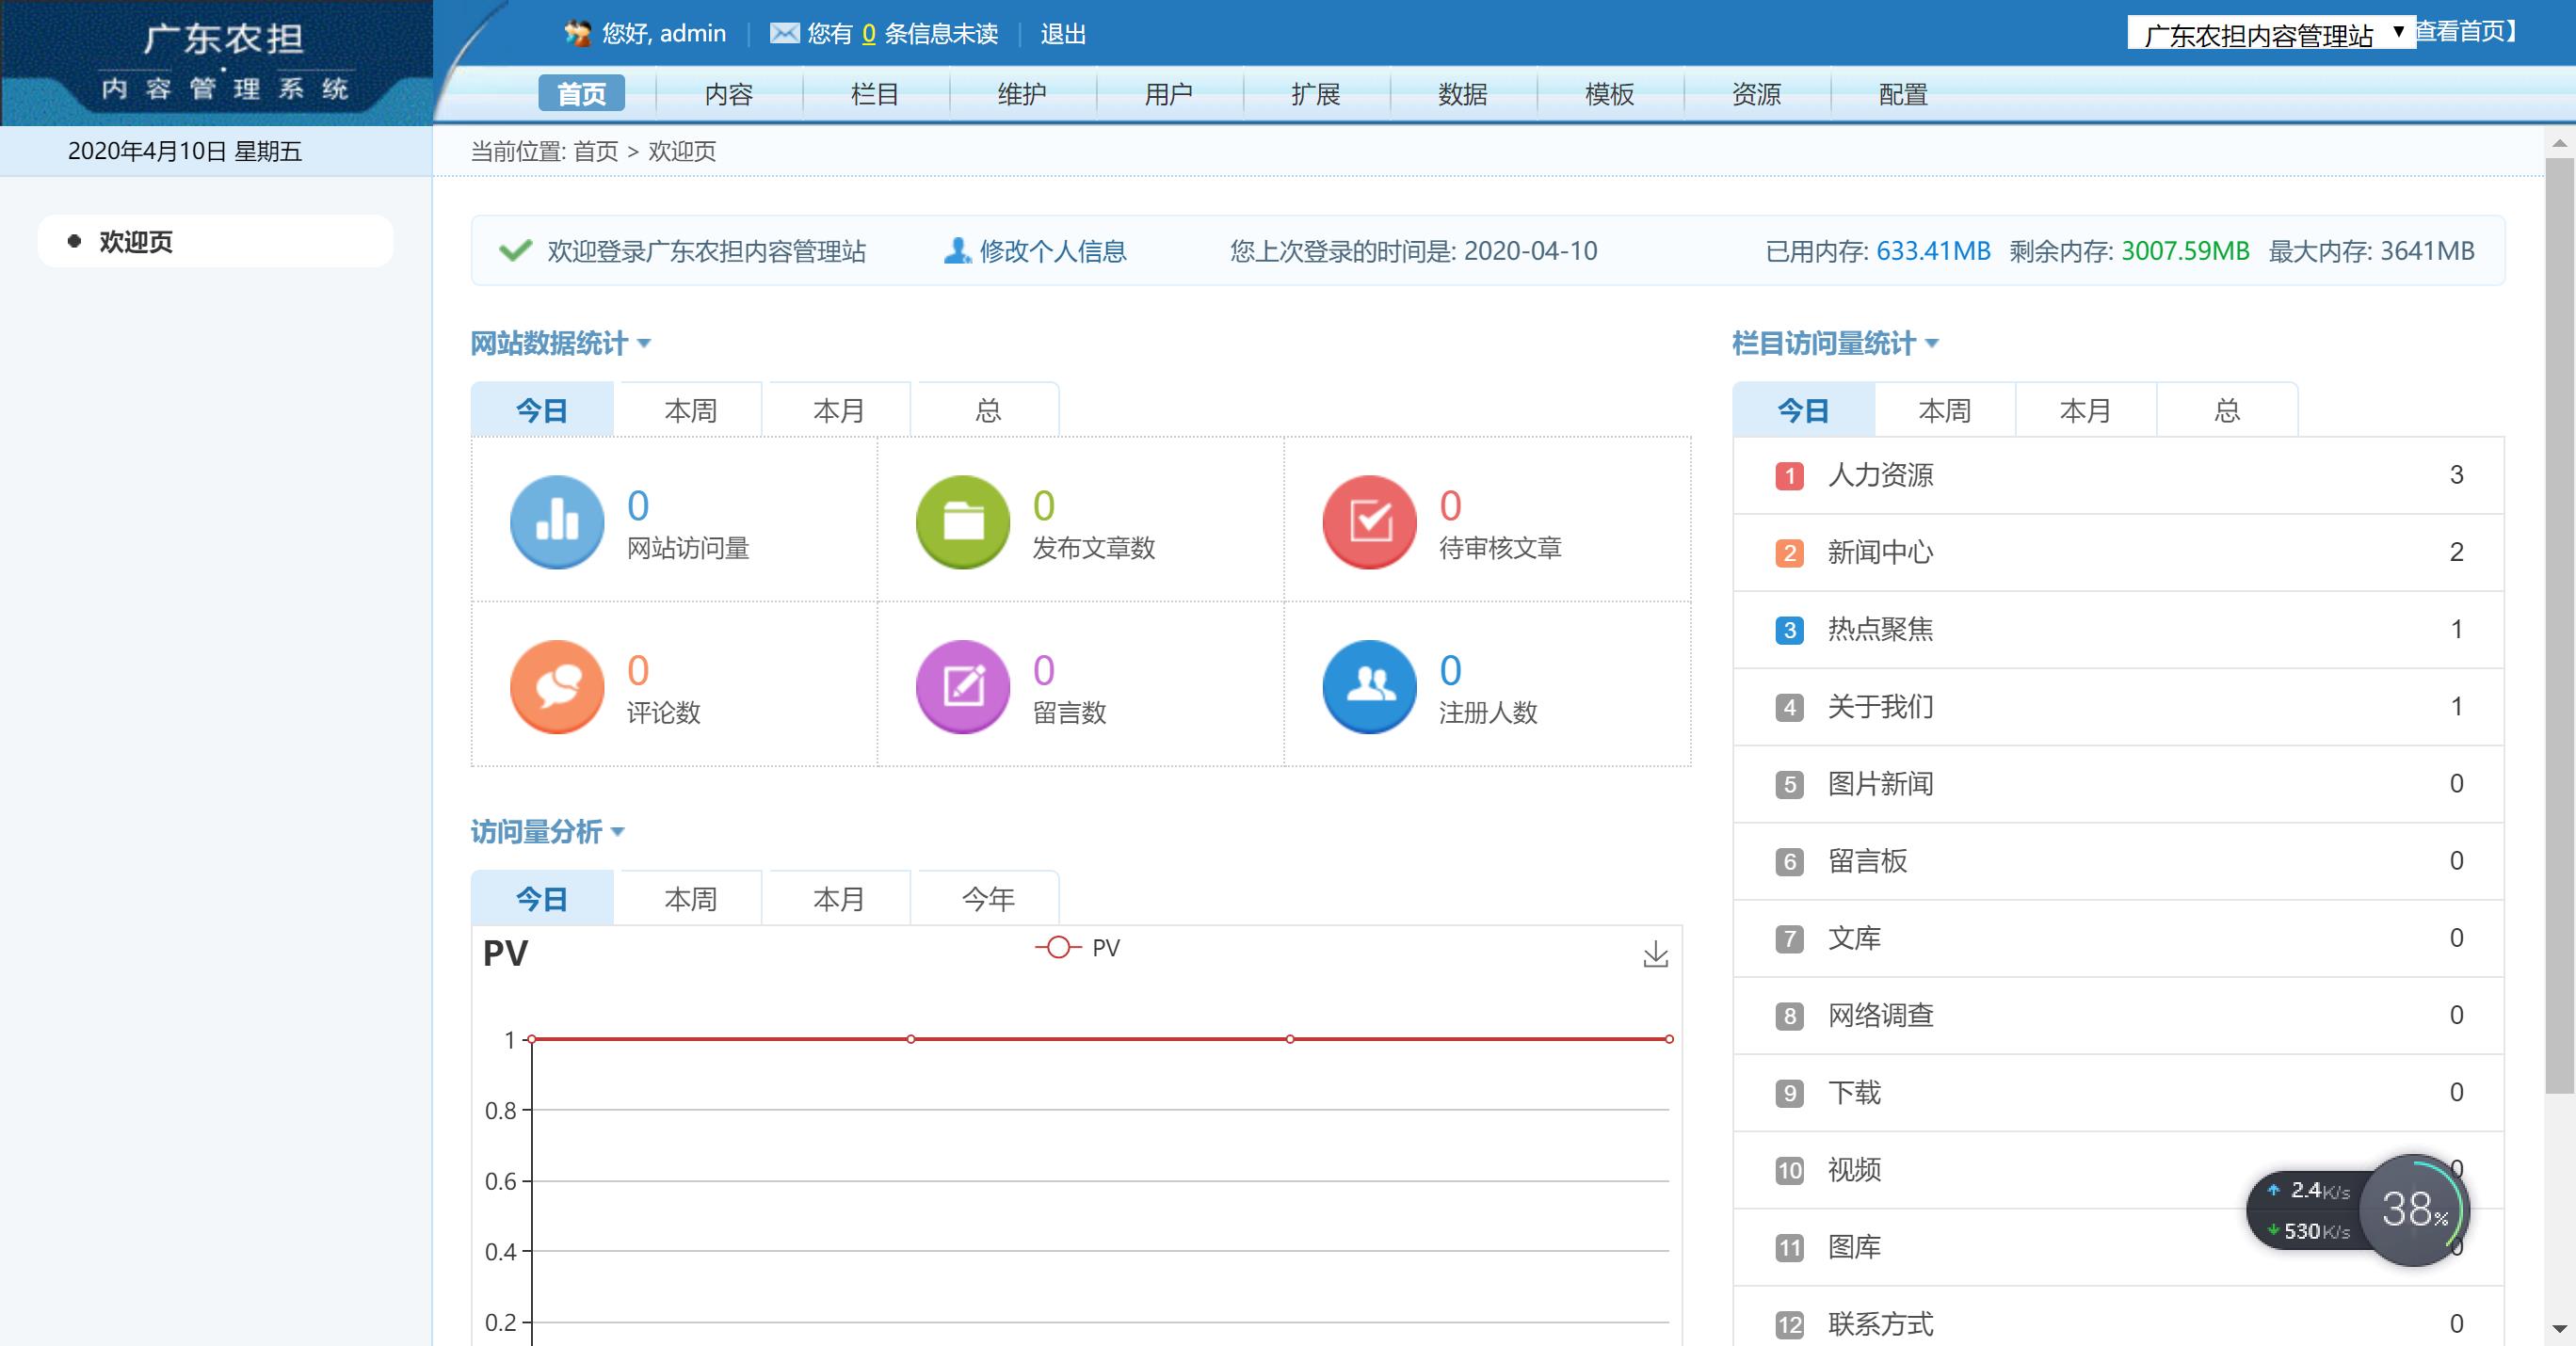Collapse the 访问量分析 section
This screenshot has width=2576, height=1346.
point(617,832)
